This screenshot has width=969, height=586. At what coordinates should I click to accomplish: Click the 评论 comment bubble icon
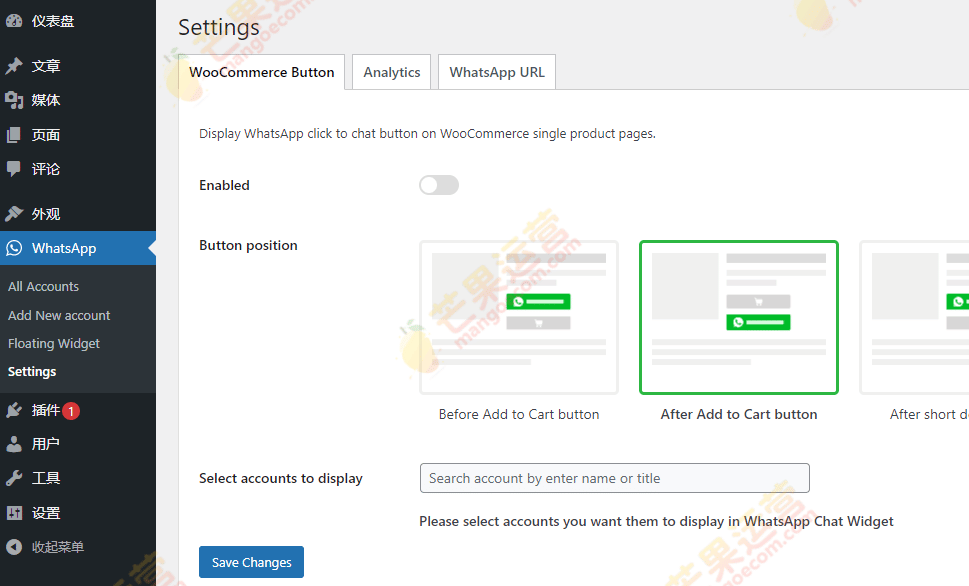[14, 169]
